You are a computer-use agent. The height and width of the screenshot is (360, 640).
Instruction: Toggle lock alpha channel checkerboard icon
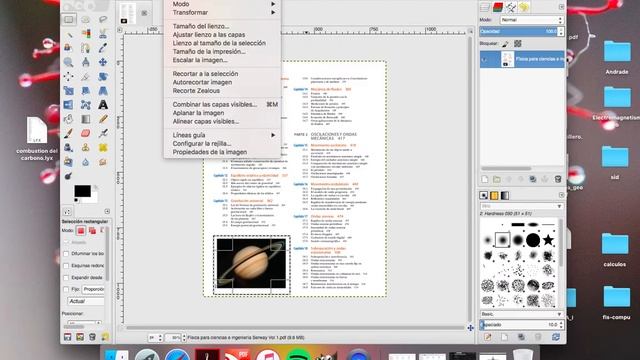coord(518,44)
